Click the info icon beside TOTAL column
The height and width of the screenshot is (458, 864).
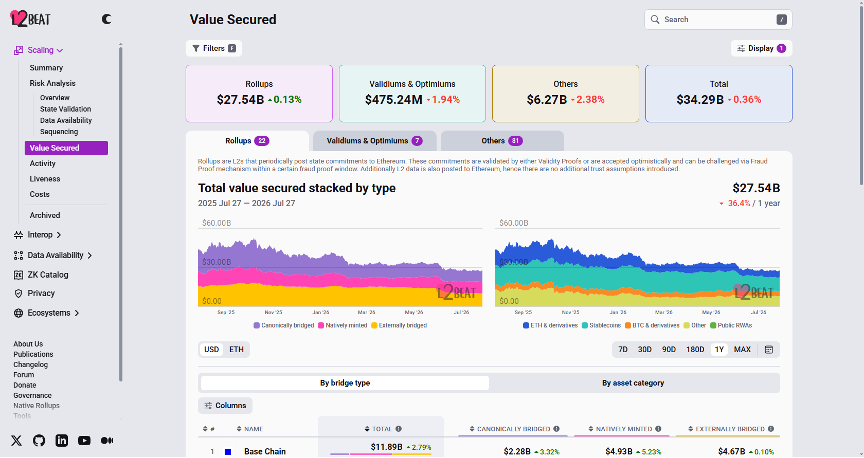[398, 429]
